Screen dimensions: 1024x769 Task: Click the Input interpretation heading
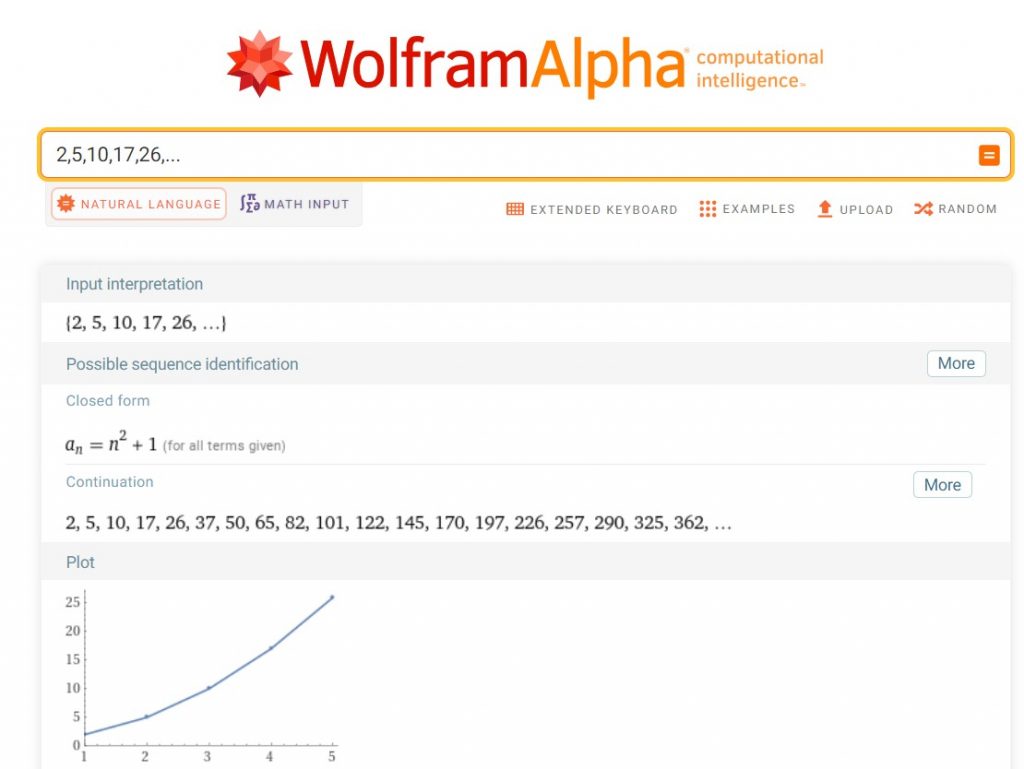(135, 284)
